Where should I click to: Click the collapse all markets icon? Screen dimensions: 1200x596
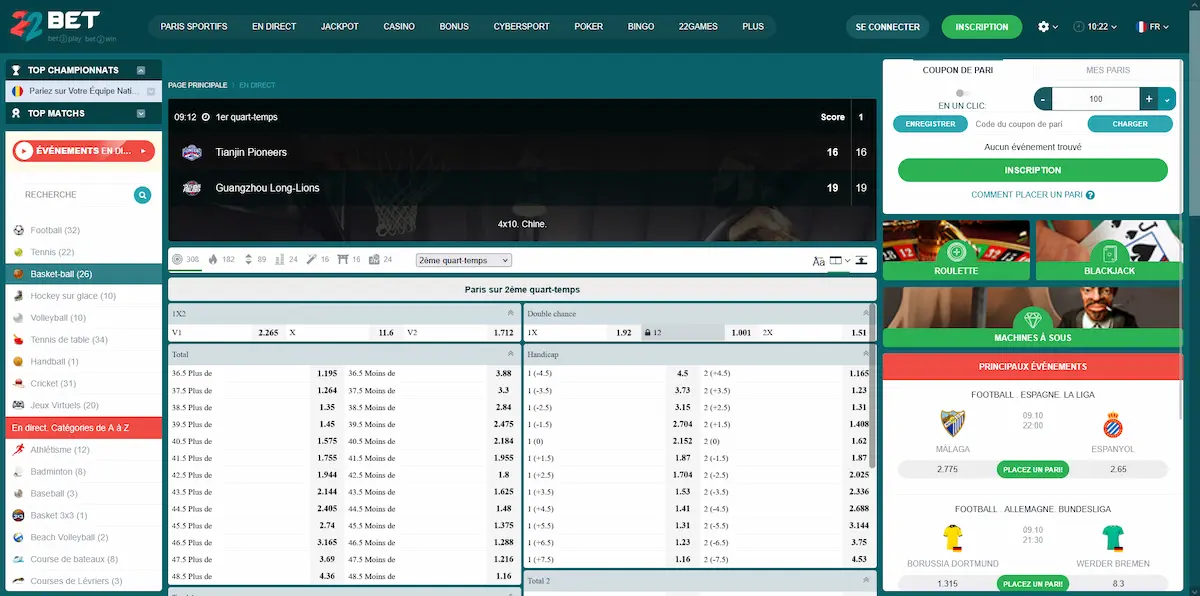tap(861, 260)
